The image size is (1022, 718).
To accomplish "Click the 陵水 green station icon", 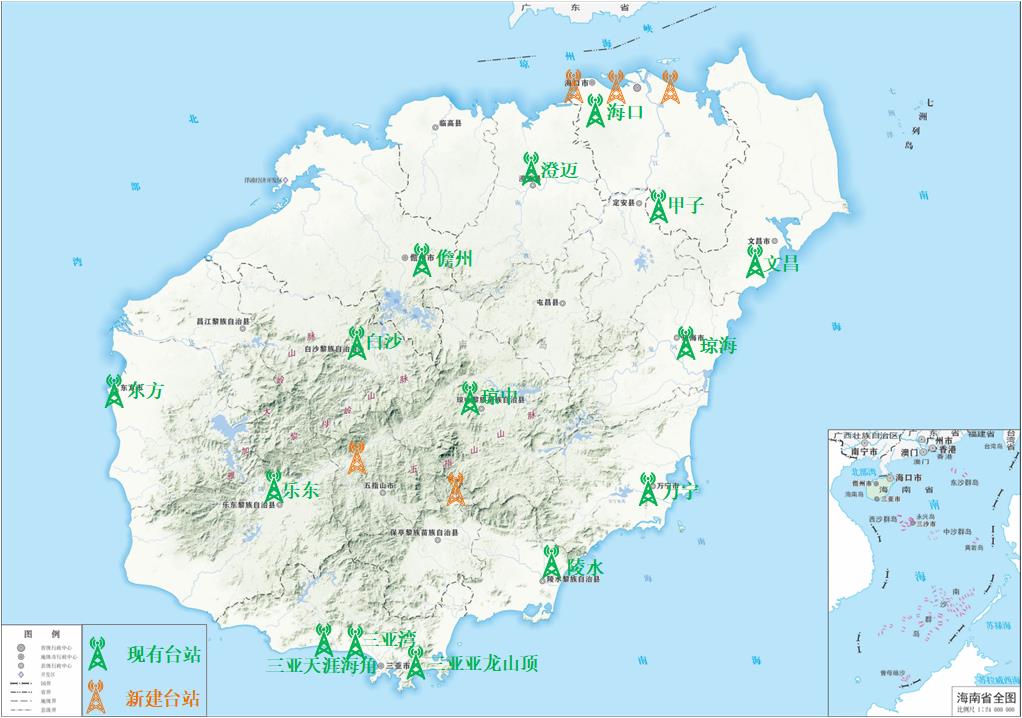I will (551, 562).
